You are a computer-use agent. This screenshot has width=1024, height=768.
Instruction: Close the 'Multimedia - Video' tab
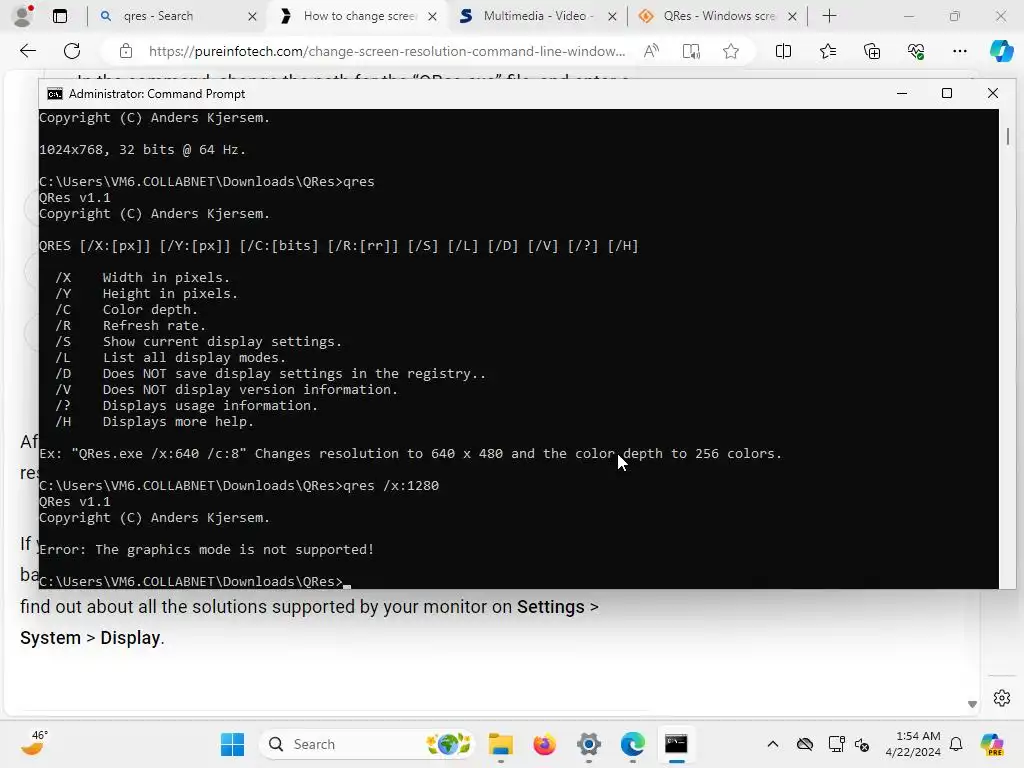612,16
